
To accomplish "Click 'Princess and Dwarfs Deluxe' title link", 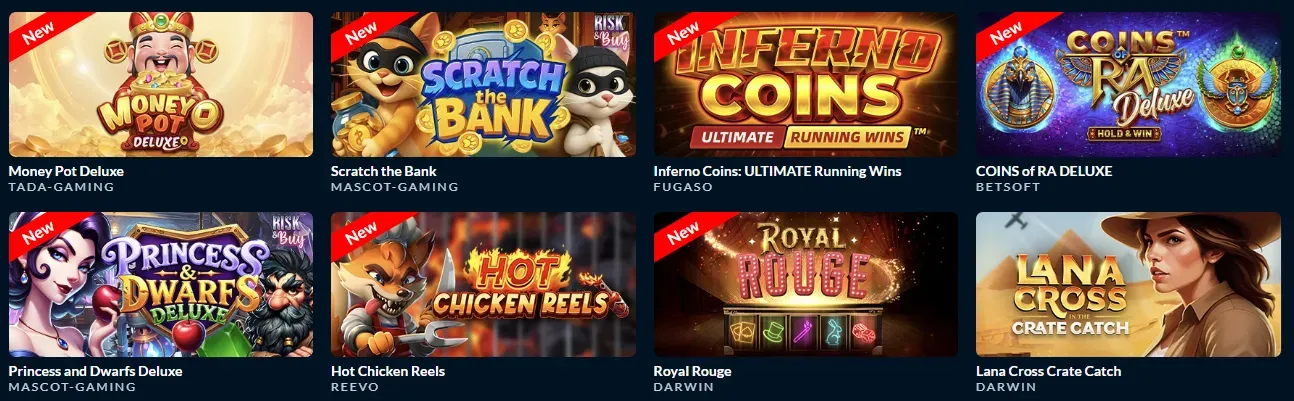I will point(95,371).
